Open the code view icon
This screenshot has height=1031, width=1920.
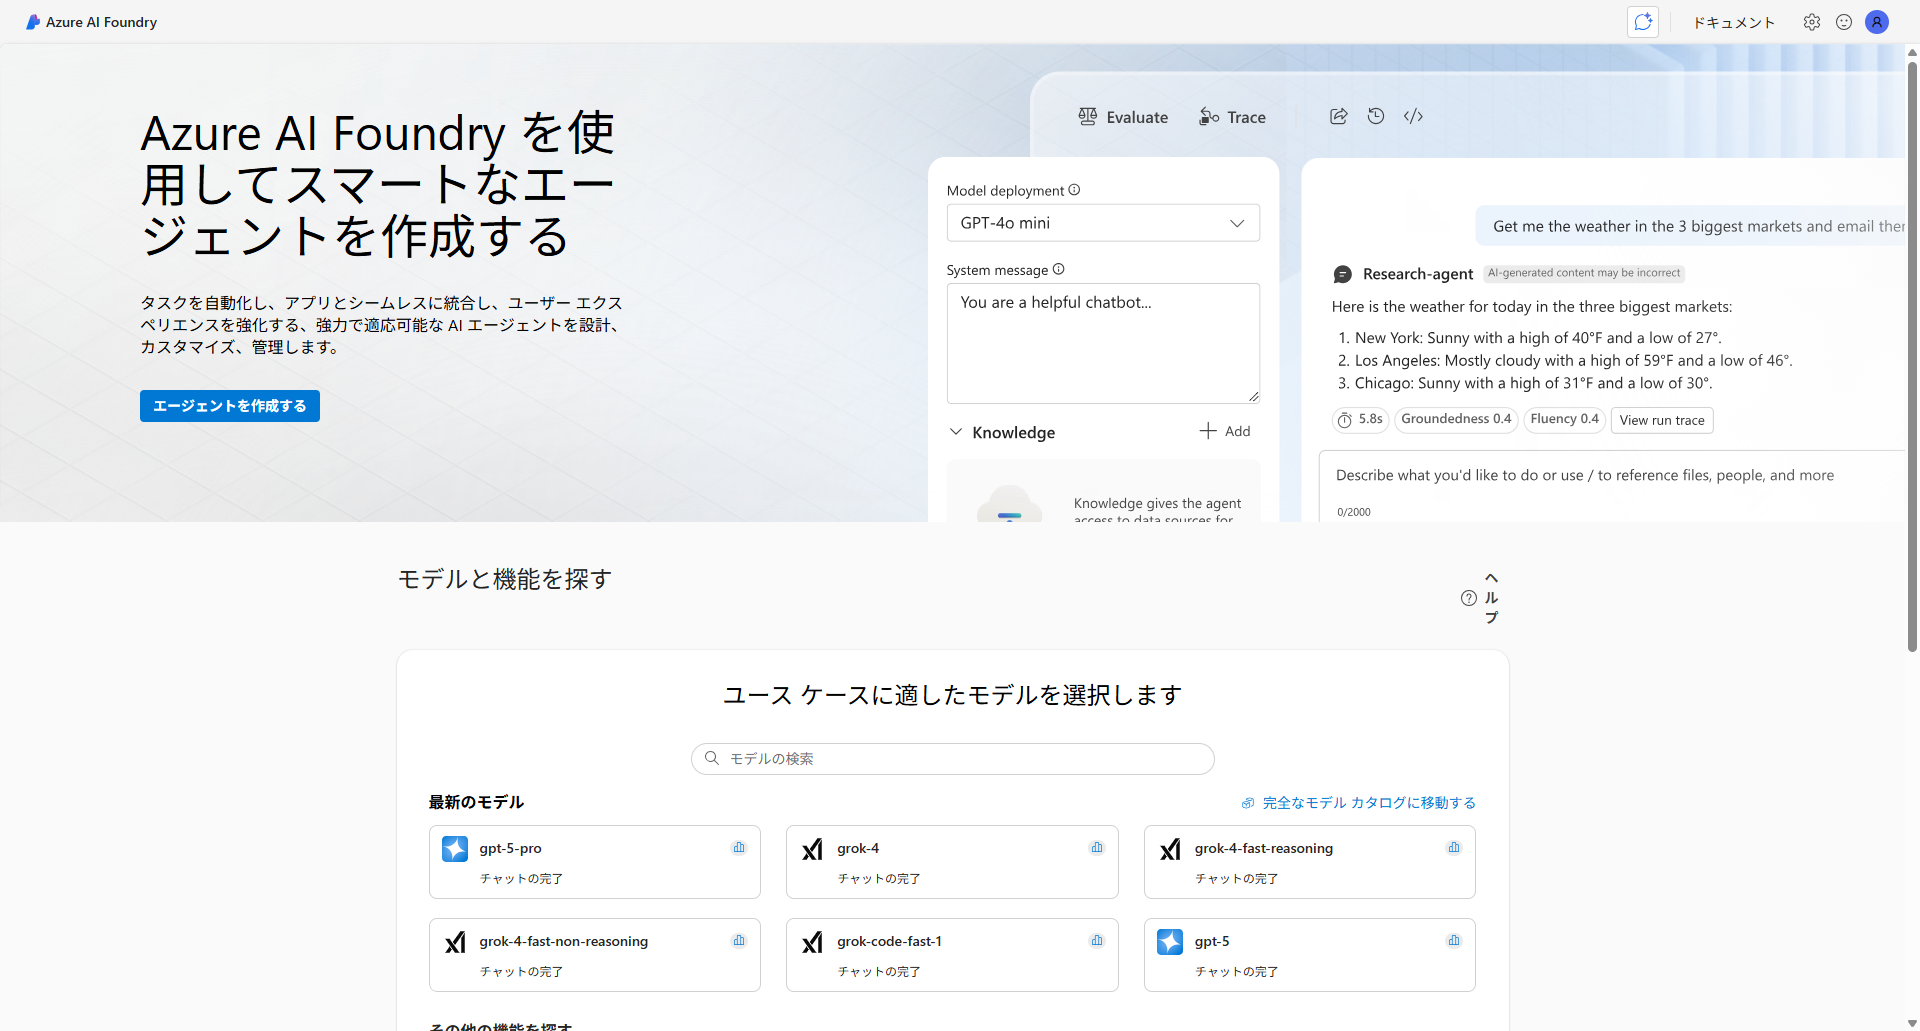[x=1413, y=116]
